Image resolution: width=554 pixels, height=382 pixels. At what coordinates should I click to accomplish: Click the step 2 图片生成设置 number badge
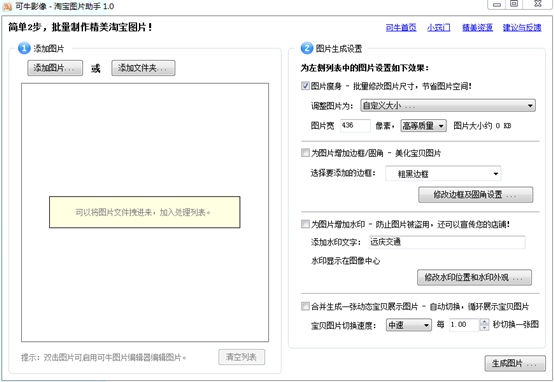[307, 48]
